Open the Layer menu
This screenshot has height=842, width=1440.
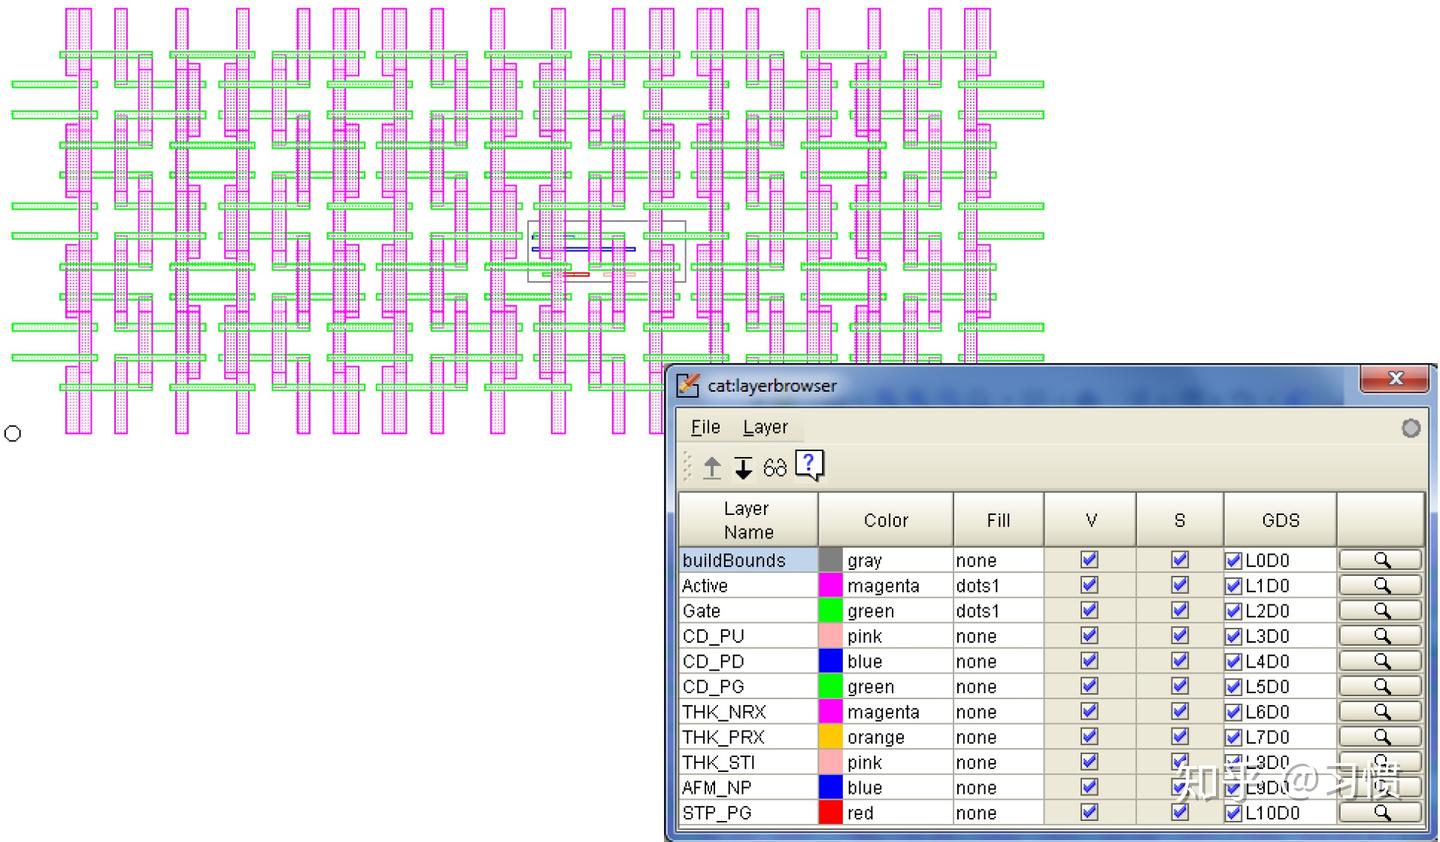click(766, 426)
